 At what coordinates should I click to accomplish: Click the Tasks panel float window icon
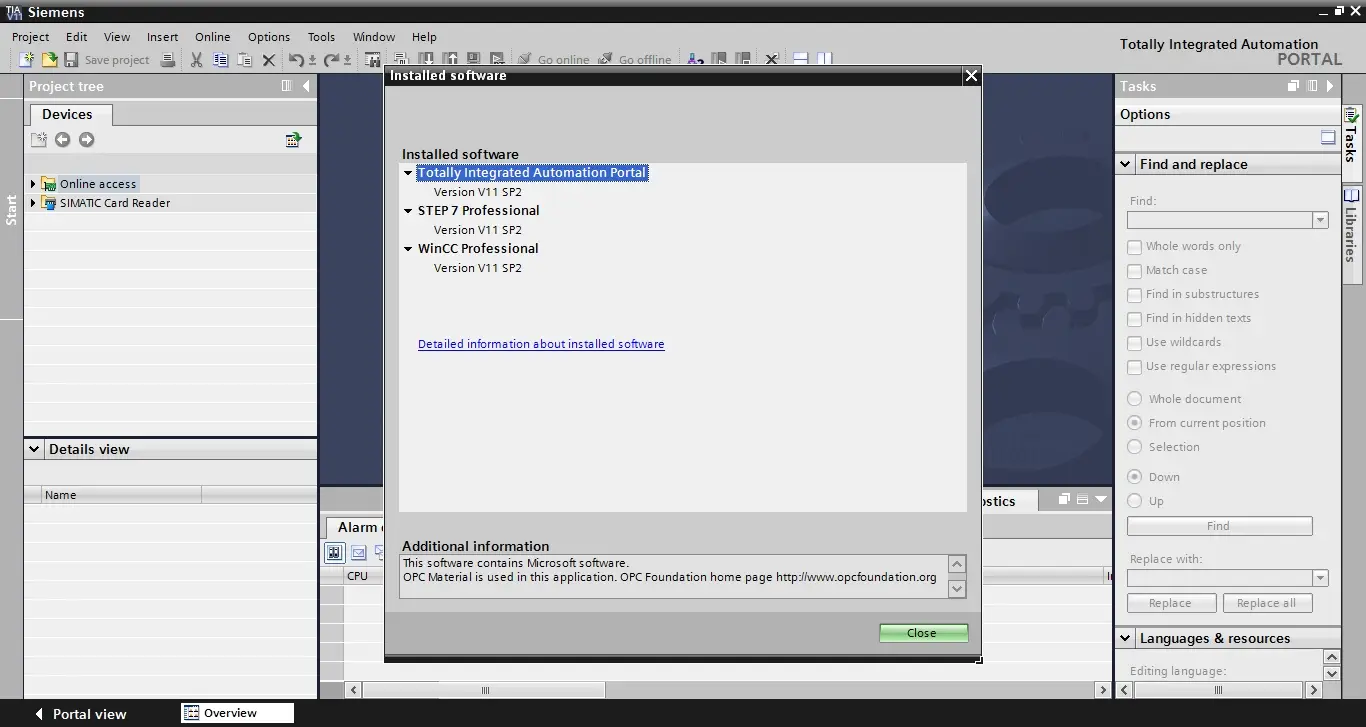point(1293,86)
